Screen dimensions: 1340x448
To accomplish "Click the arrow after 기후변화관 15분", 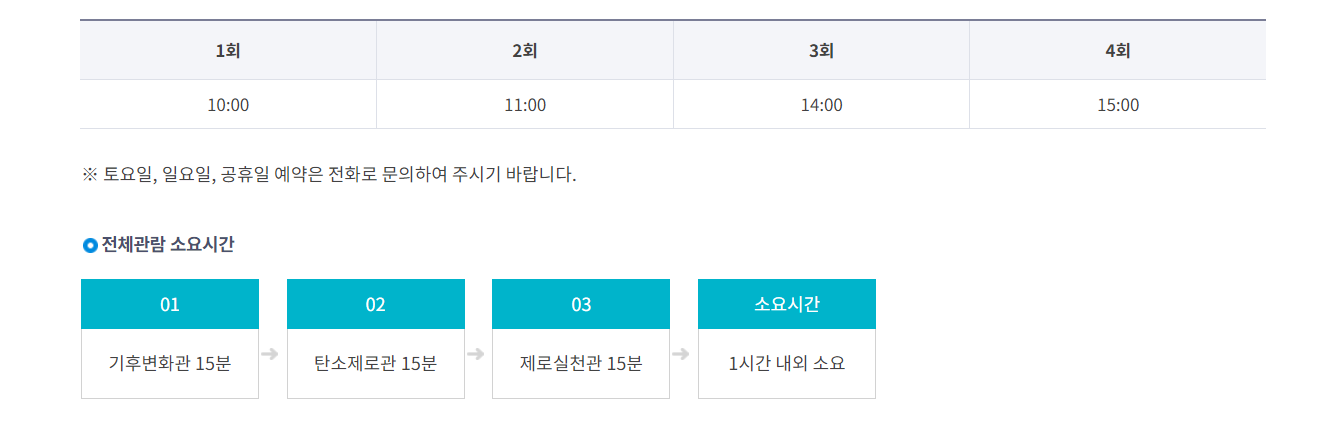I will point(270,354).
